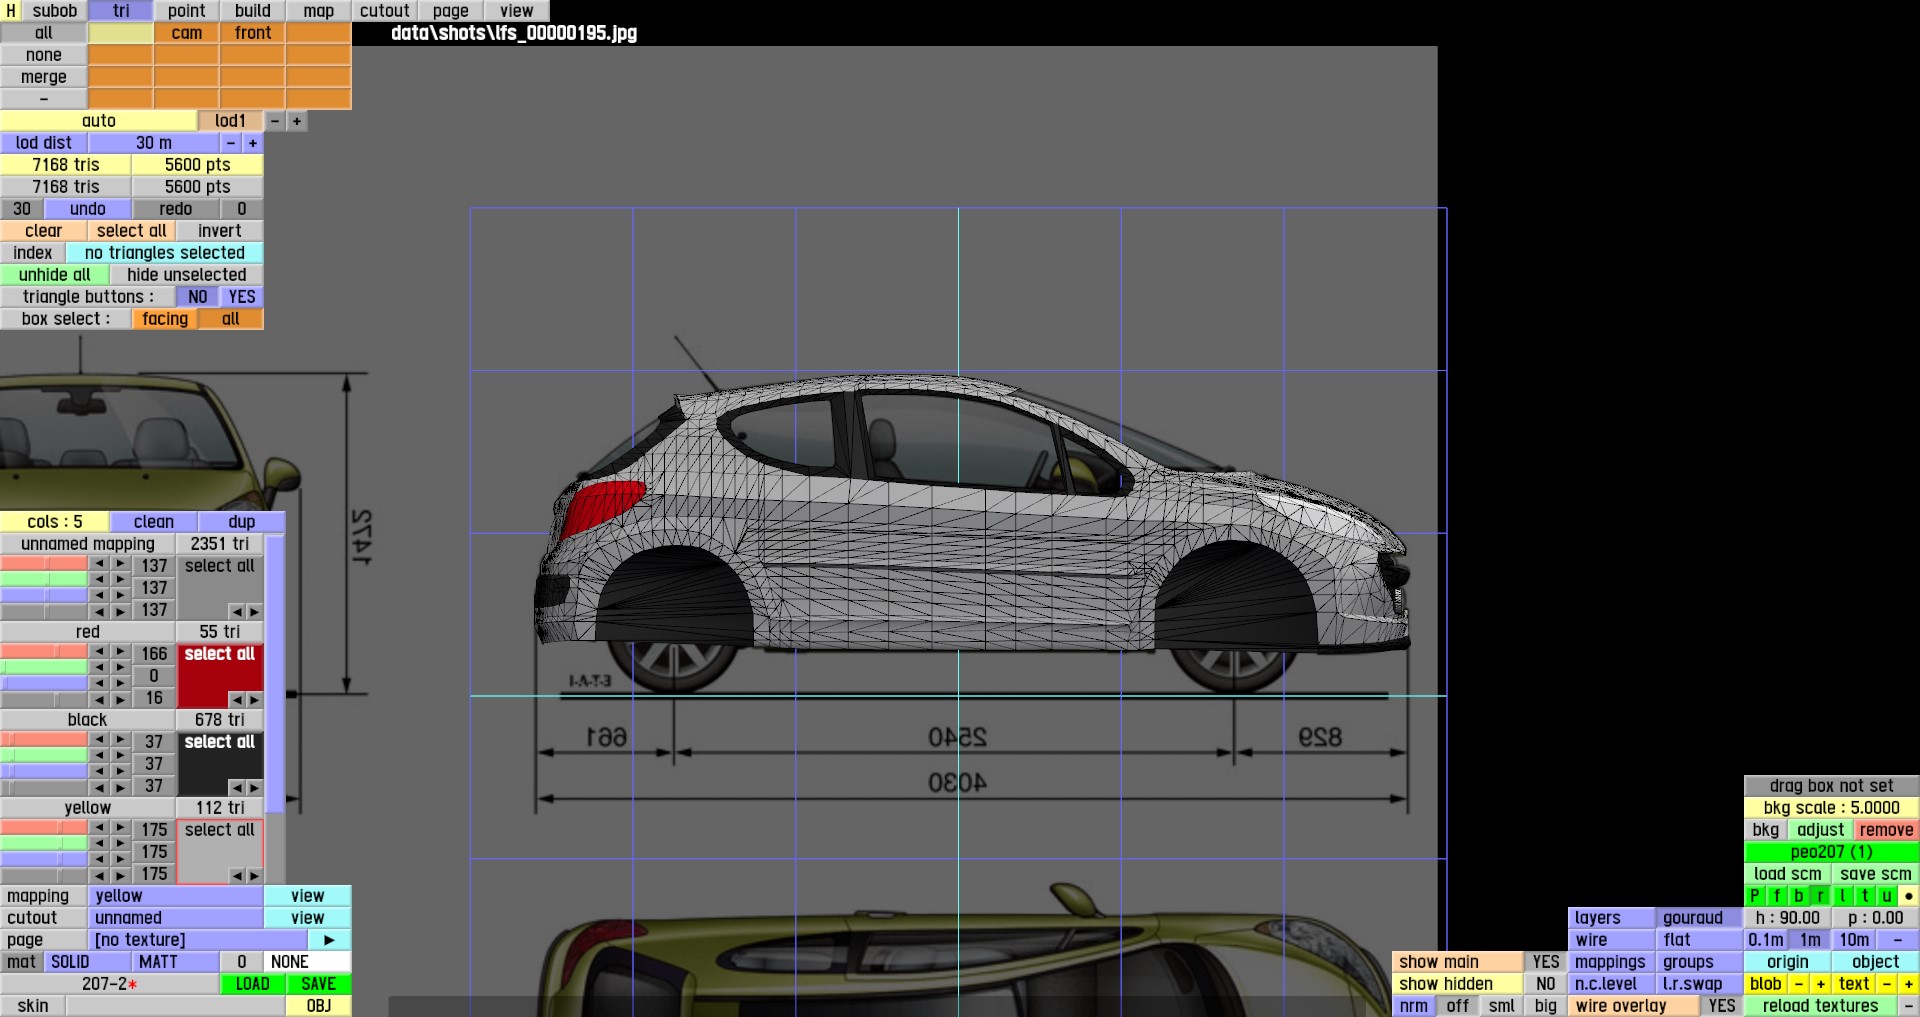Decrease red channel of unnamed mapping
The width and height of the screenshot is (1920, 1017).
[x=99, y=564]
